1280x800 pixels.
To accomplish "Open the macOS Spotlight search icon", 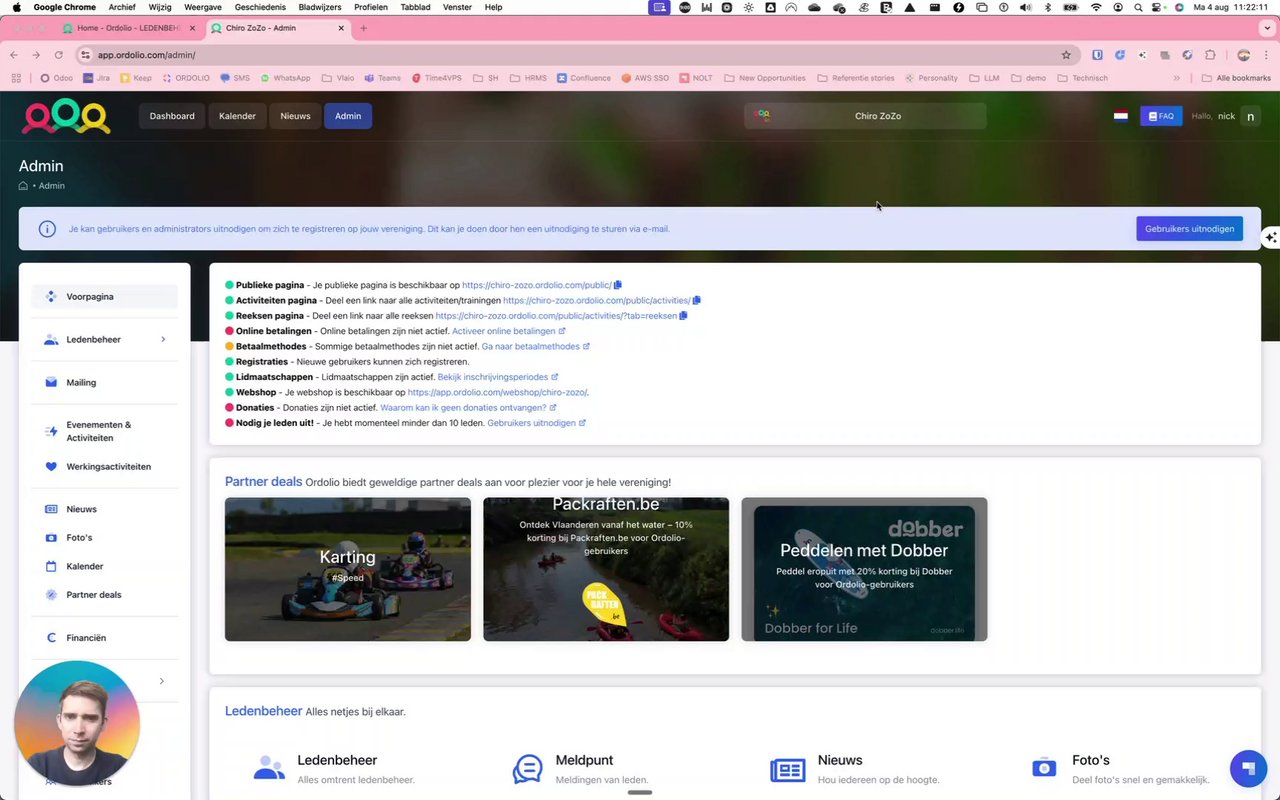I will [1138, 7].
